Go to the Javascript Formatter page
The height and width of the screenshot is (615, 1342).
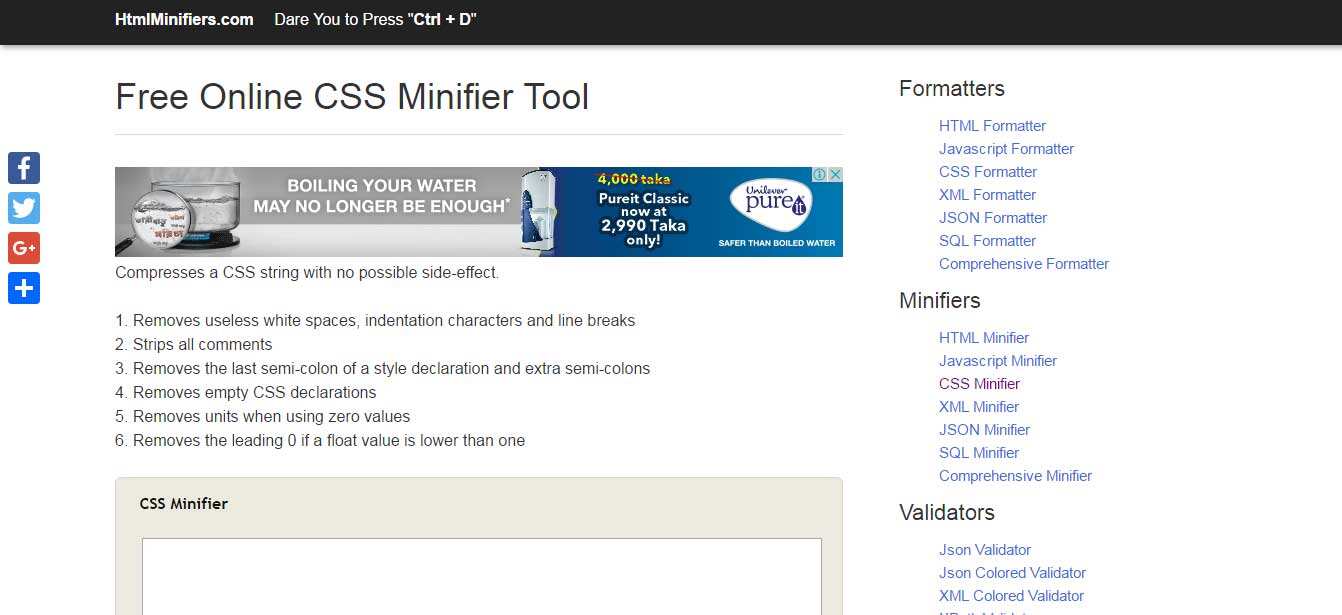1006,149
